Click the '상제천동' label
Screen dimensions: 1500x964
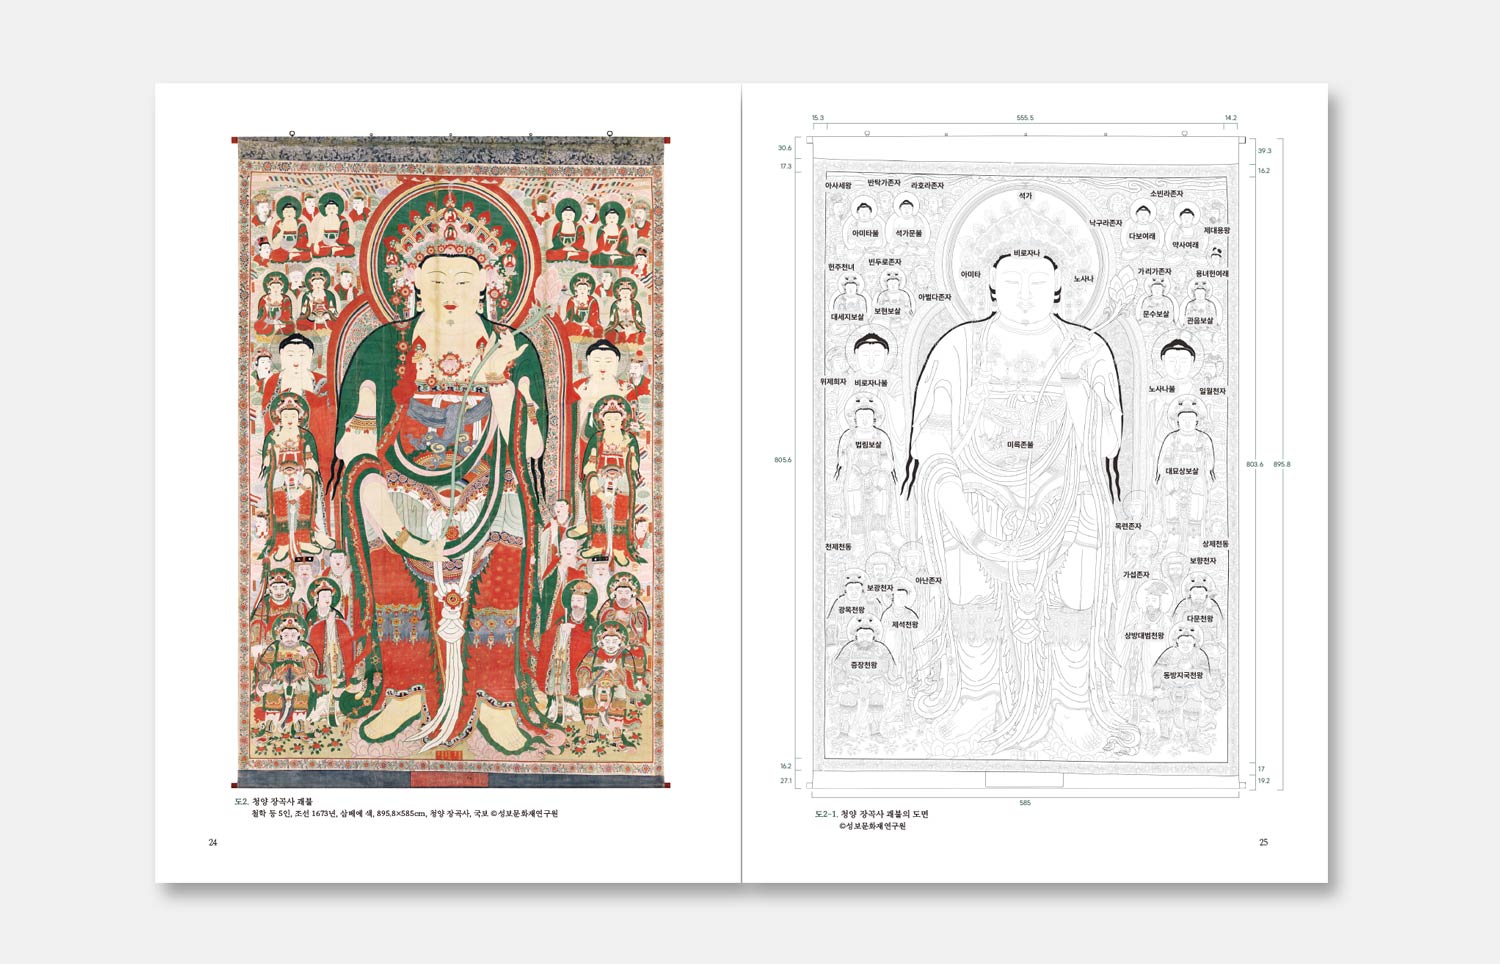pyautogui.click(x=1215, y=544)
